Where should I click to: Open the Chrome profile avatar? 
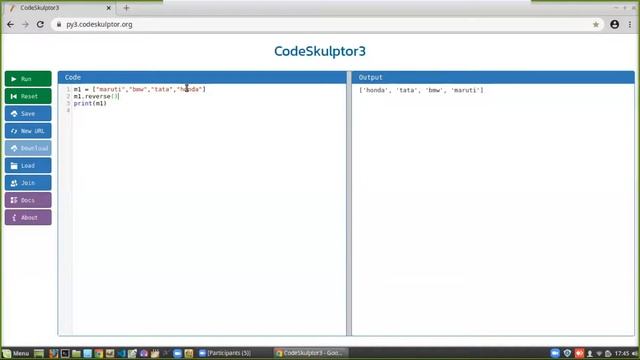(614, 24)
